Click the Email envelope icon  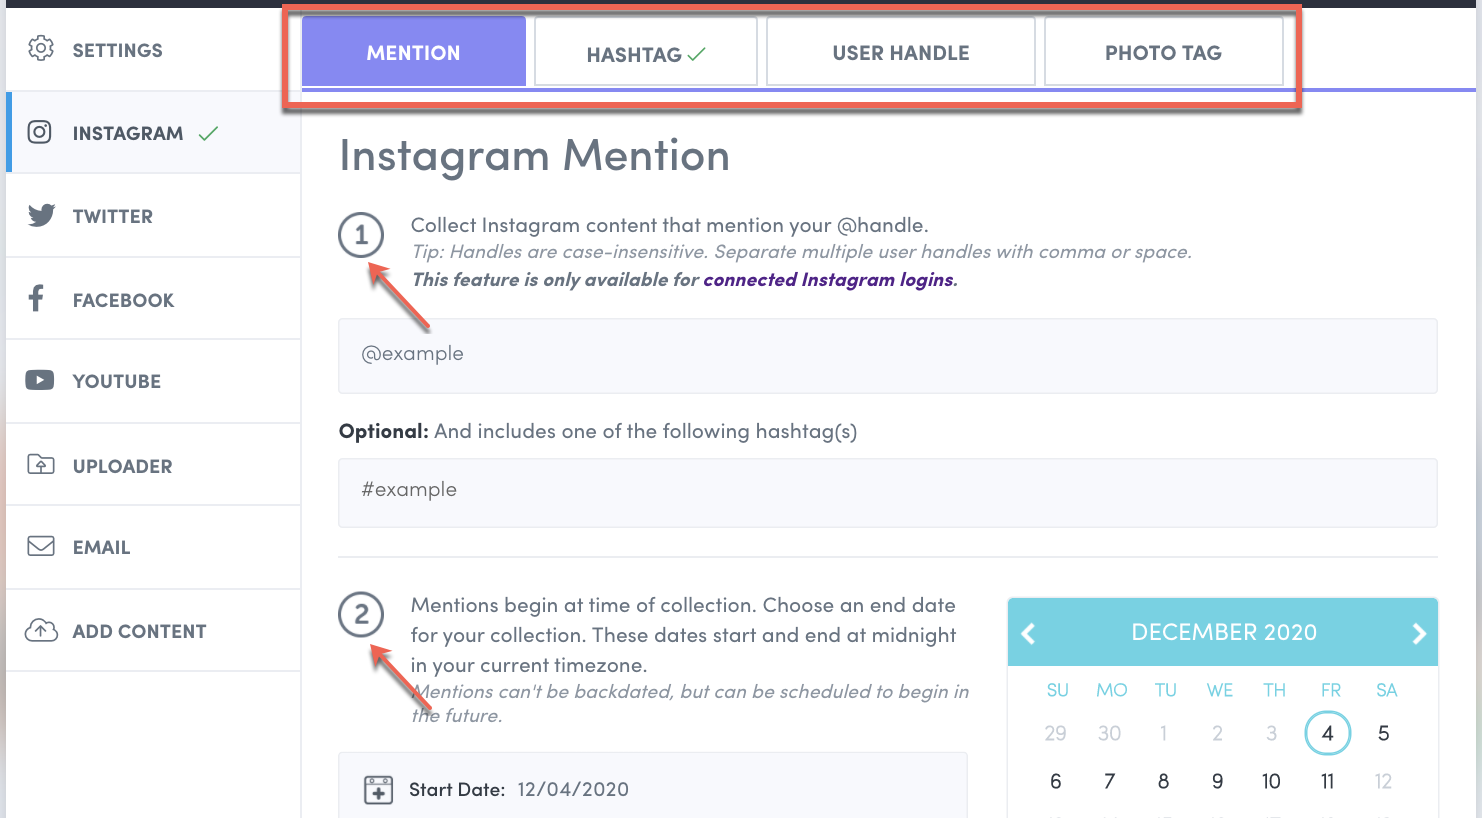coord(41,546)
